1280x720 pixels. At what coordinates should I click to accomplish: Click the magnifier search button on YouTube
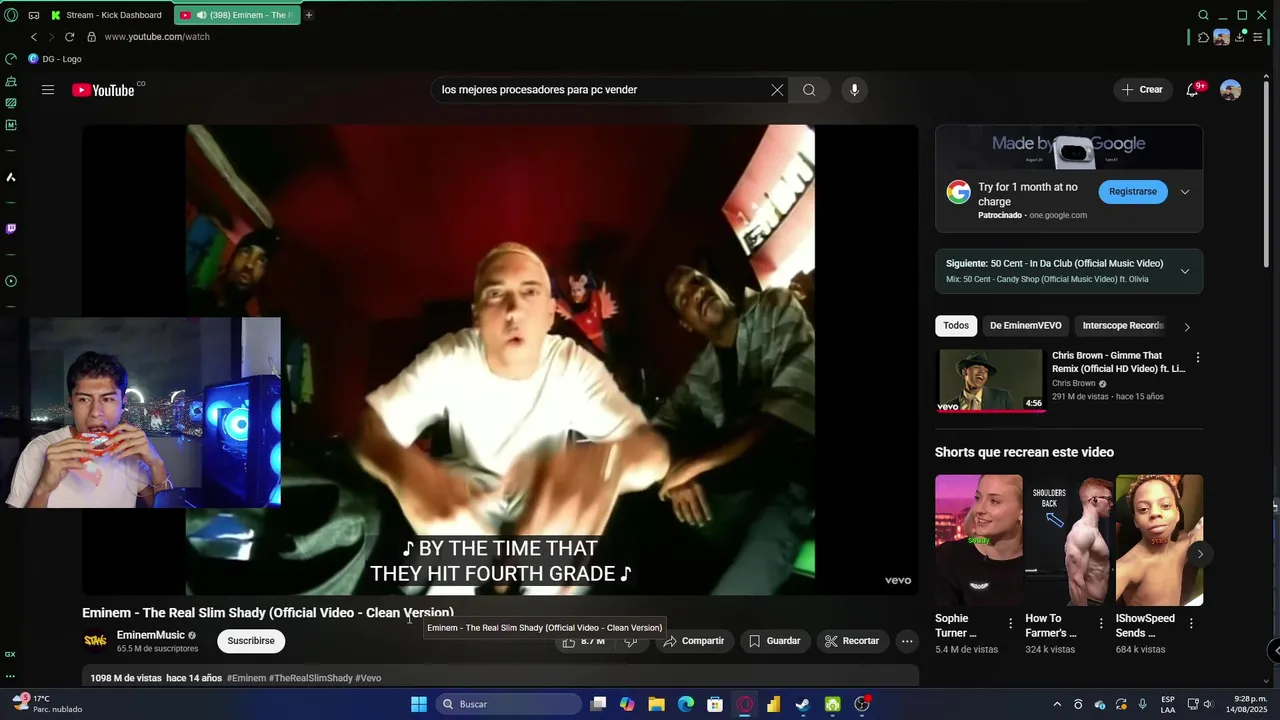pyautogui.click(x=809, y=90)
